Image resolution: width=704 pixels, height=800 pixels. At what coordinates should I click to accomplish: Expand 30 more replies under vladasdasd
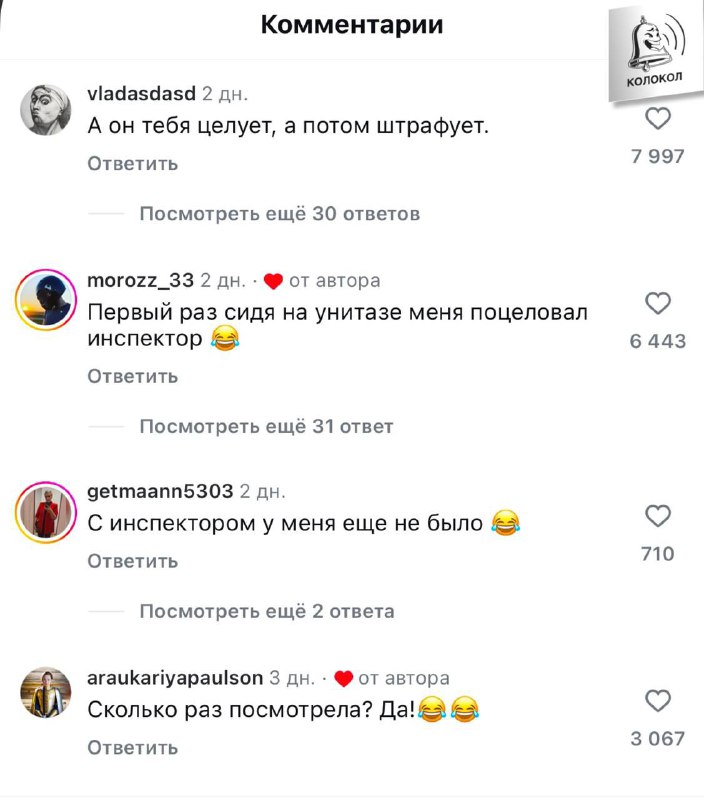tap(280, 214)
